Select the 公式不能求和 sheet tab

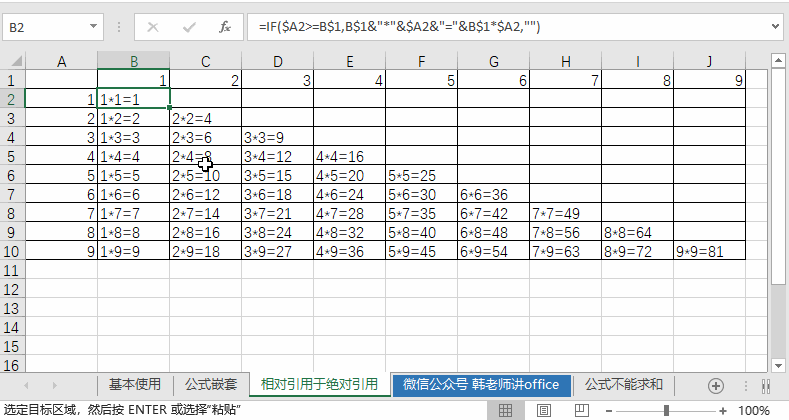tap(624, 384)
